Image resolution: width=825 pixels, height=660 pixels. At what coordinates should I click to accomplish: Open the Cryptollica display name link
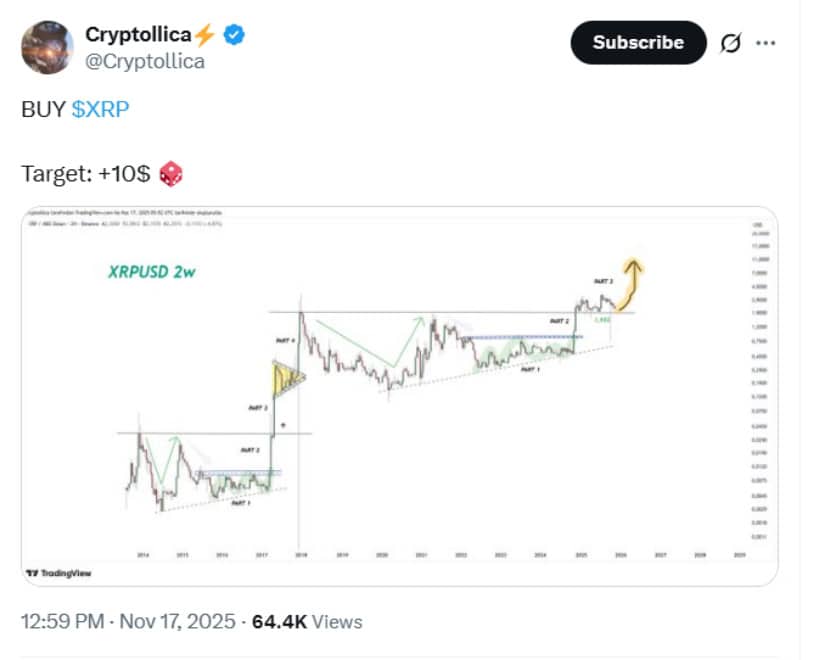[x=138, y=35]
